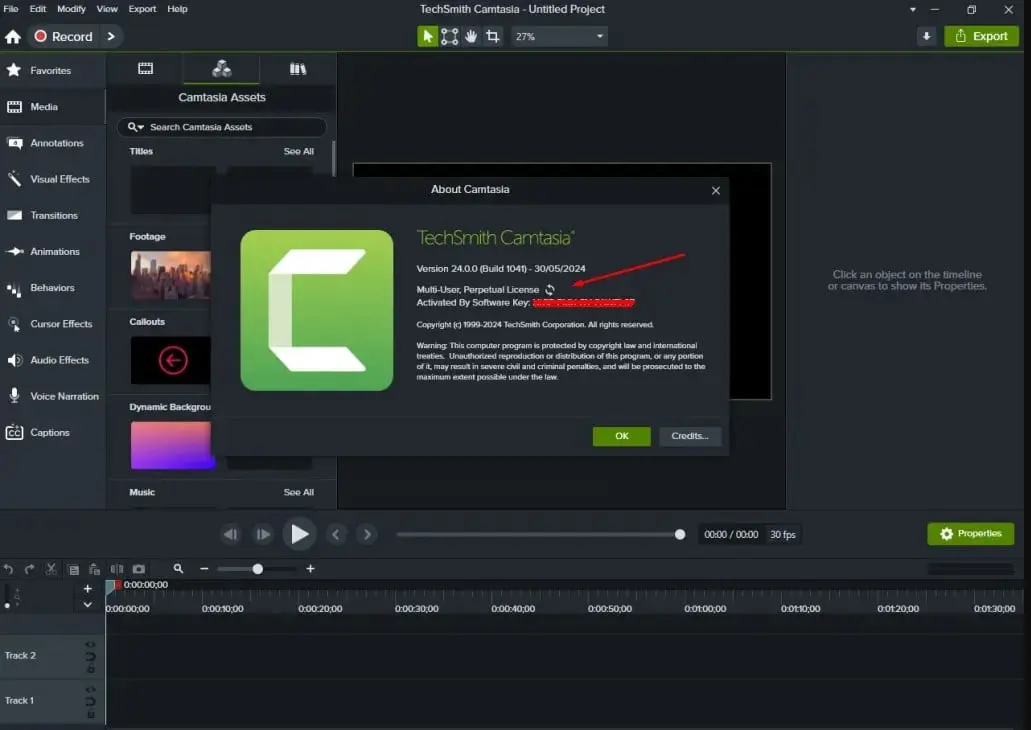Open the View menu
Screen dimensions: 1031x730
(107, 9)
